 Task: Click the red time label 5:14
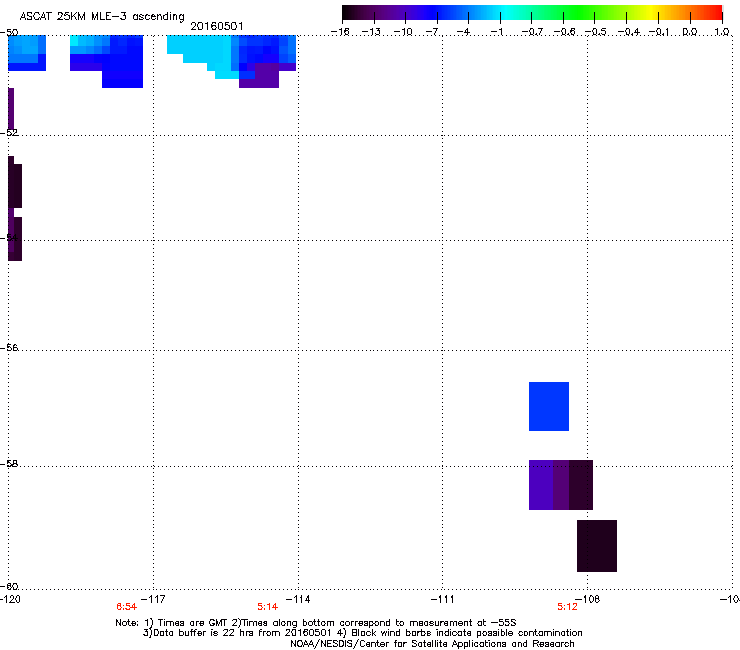click(x=267, y=607)
